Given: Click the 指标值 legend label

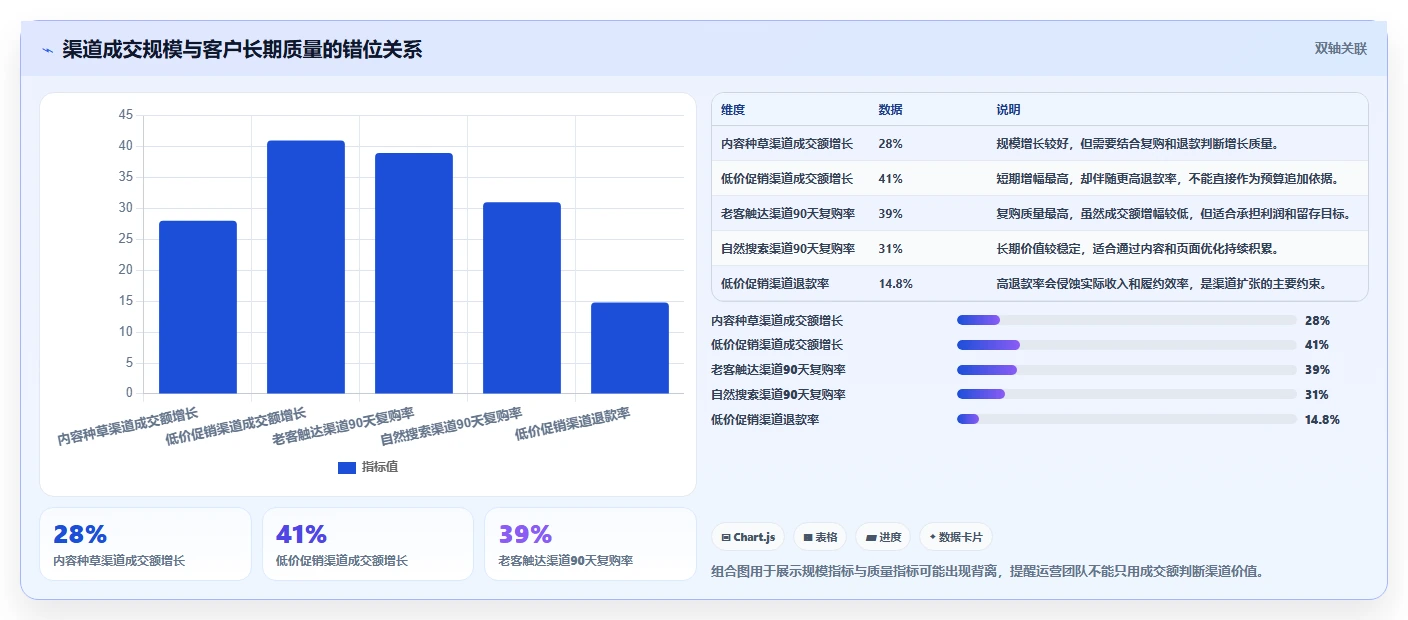Looking at the screenshot, I should (380, 467).
